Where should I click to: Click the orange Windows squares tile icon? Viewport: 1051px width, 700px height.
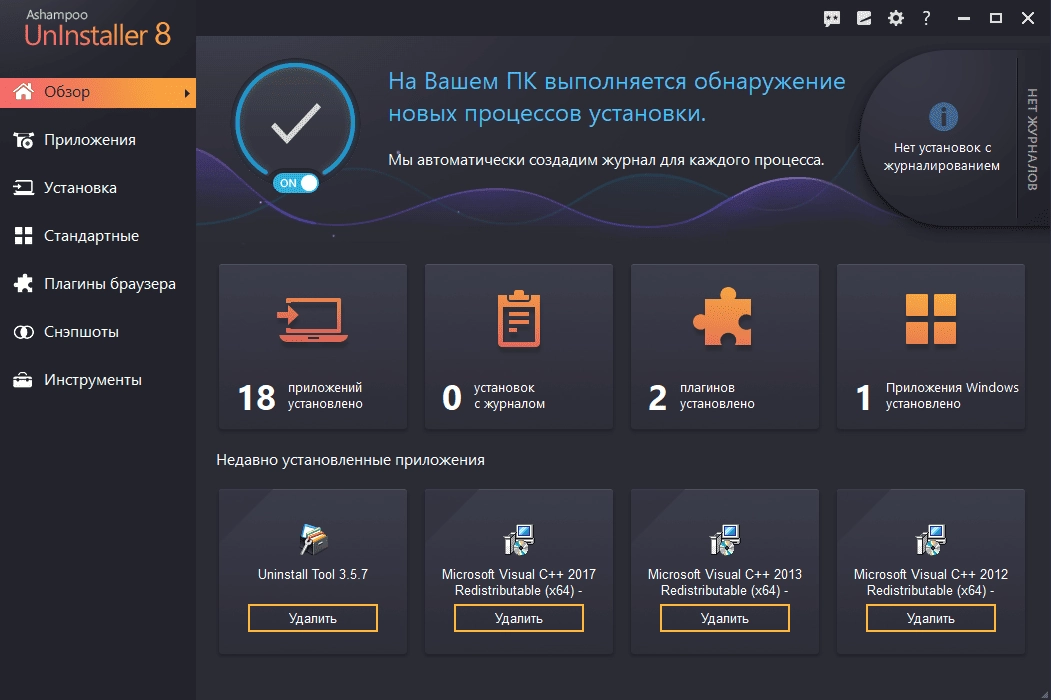tap(930, 318)
